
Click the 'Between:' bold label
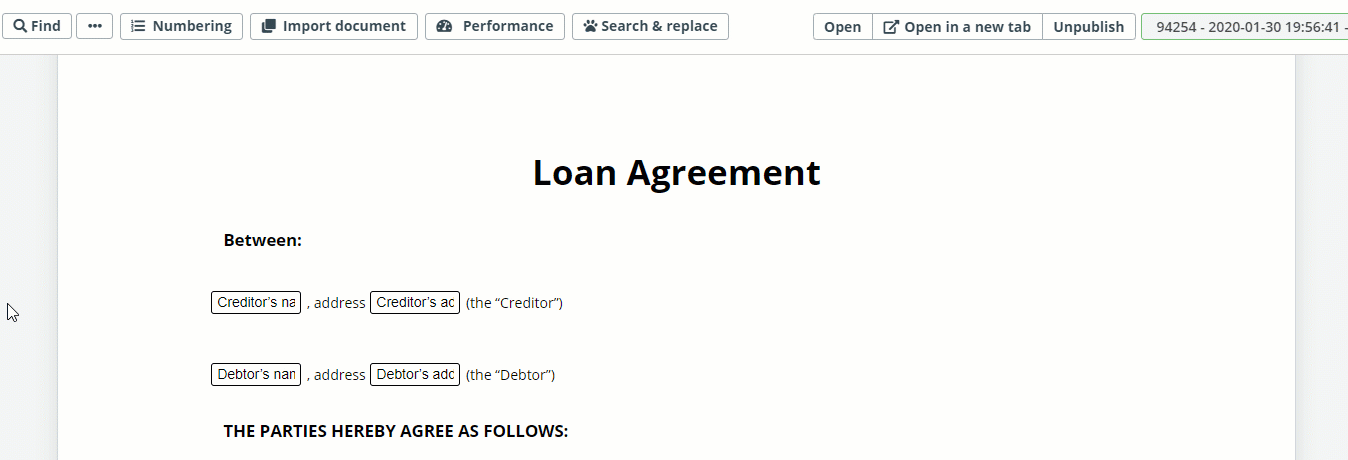[263, 240]
